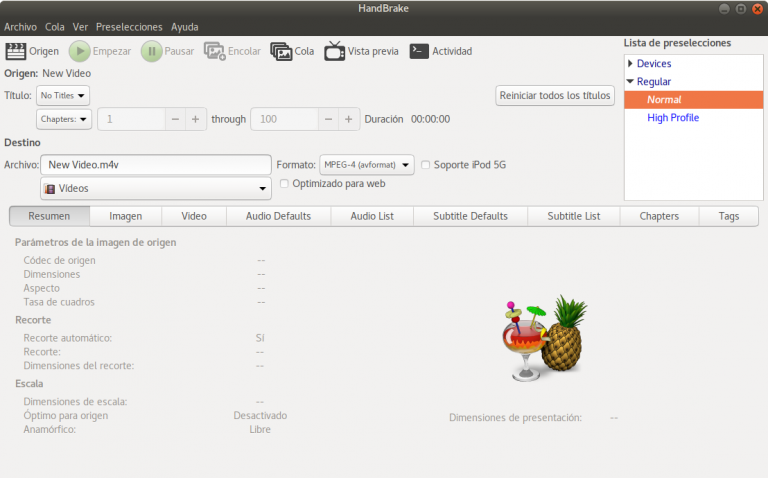Image resolution: width=768 pixels, height=478 pixels.
Task: Click the Libre value for Anamórfico
Action: 260,430
